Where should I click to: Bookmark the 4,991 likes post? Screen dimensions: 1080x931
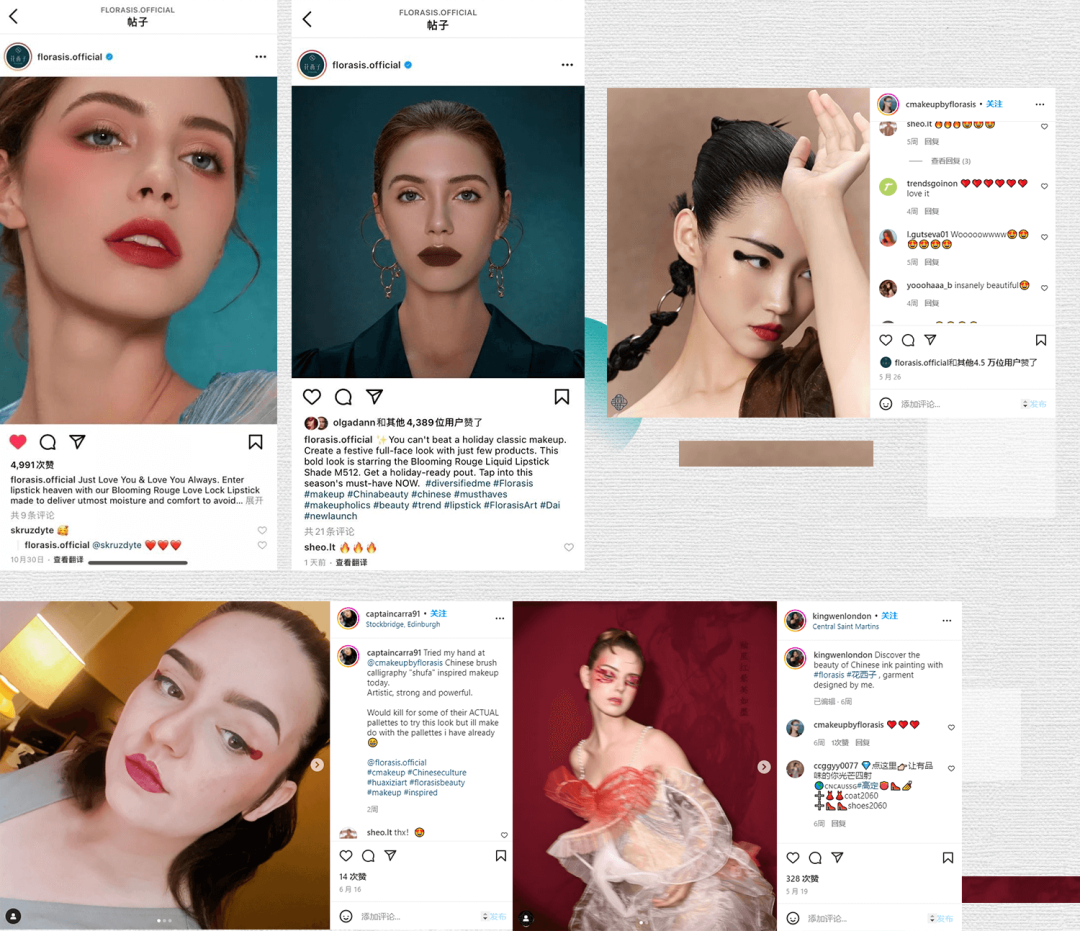click(x=255, y=442)
